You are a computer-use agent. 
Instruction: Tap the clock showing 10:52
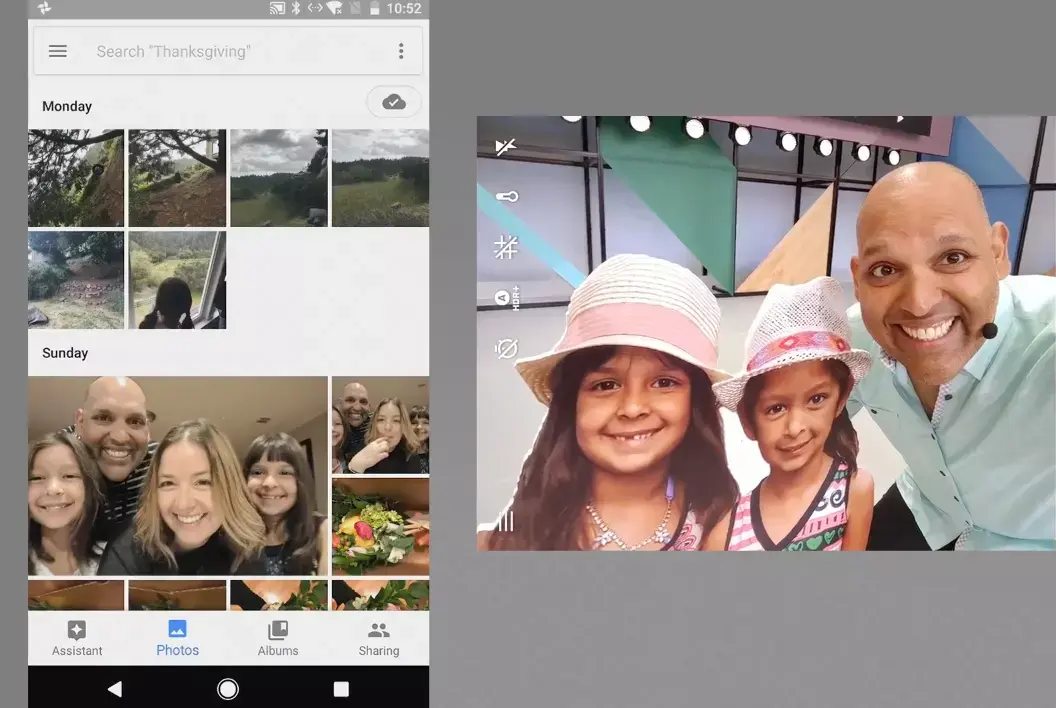(404, 8)
